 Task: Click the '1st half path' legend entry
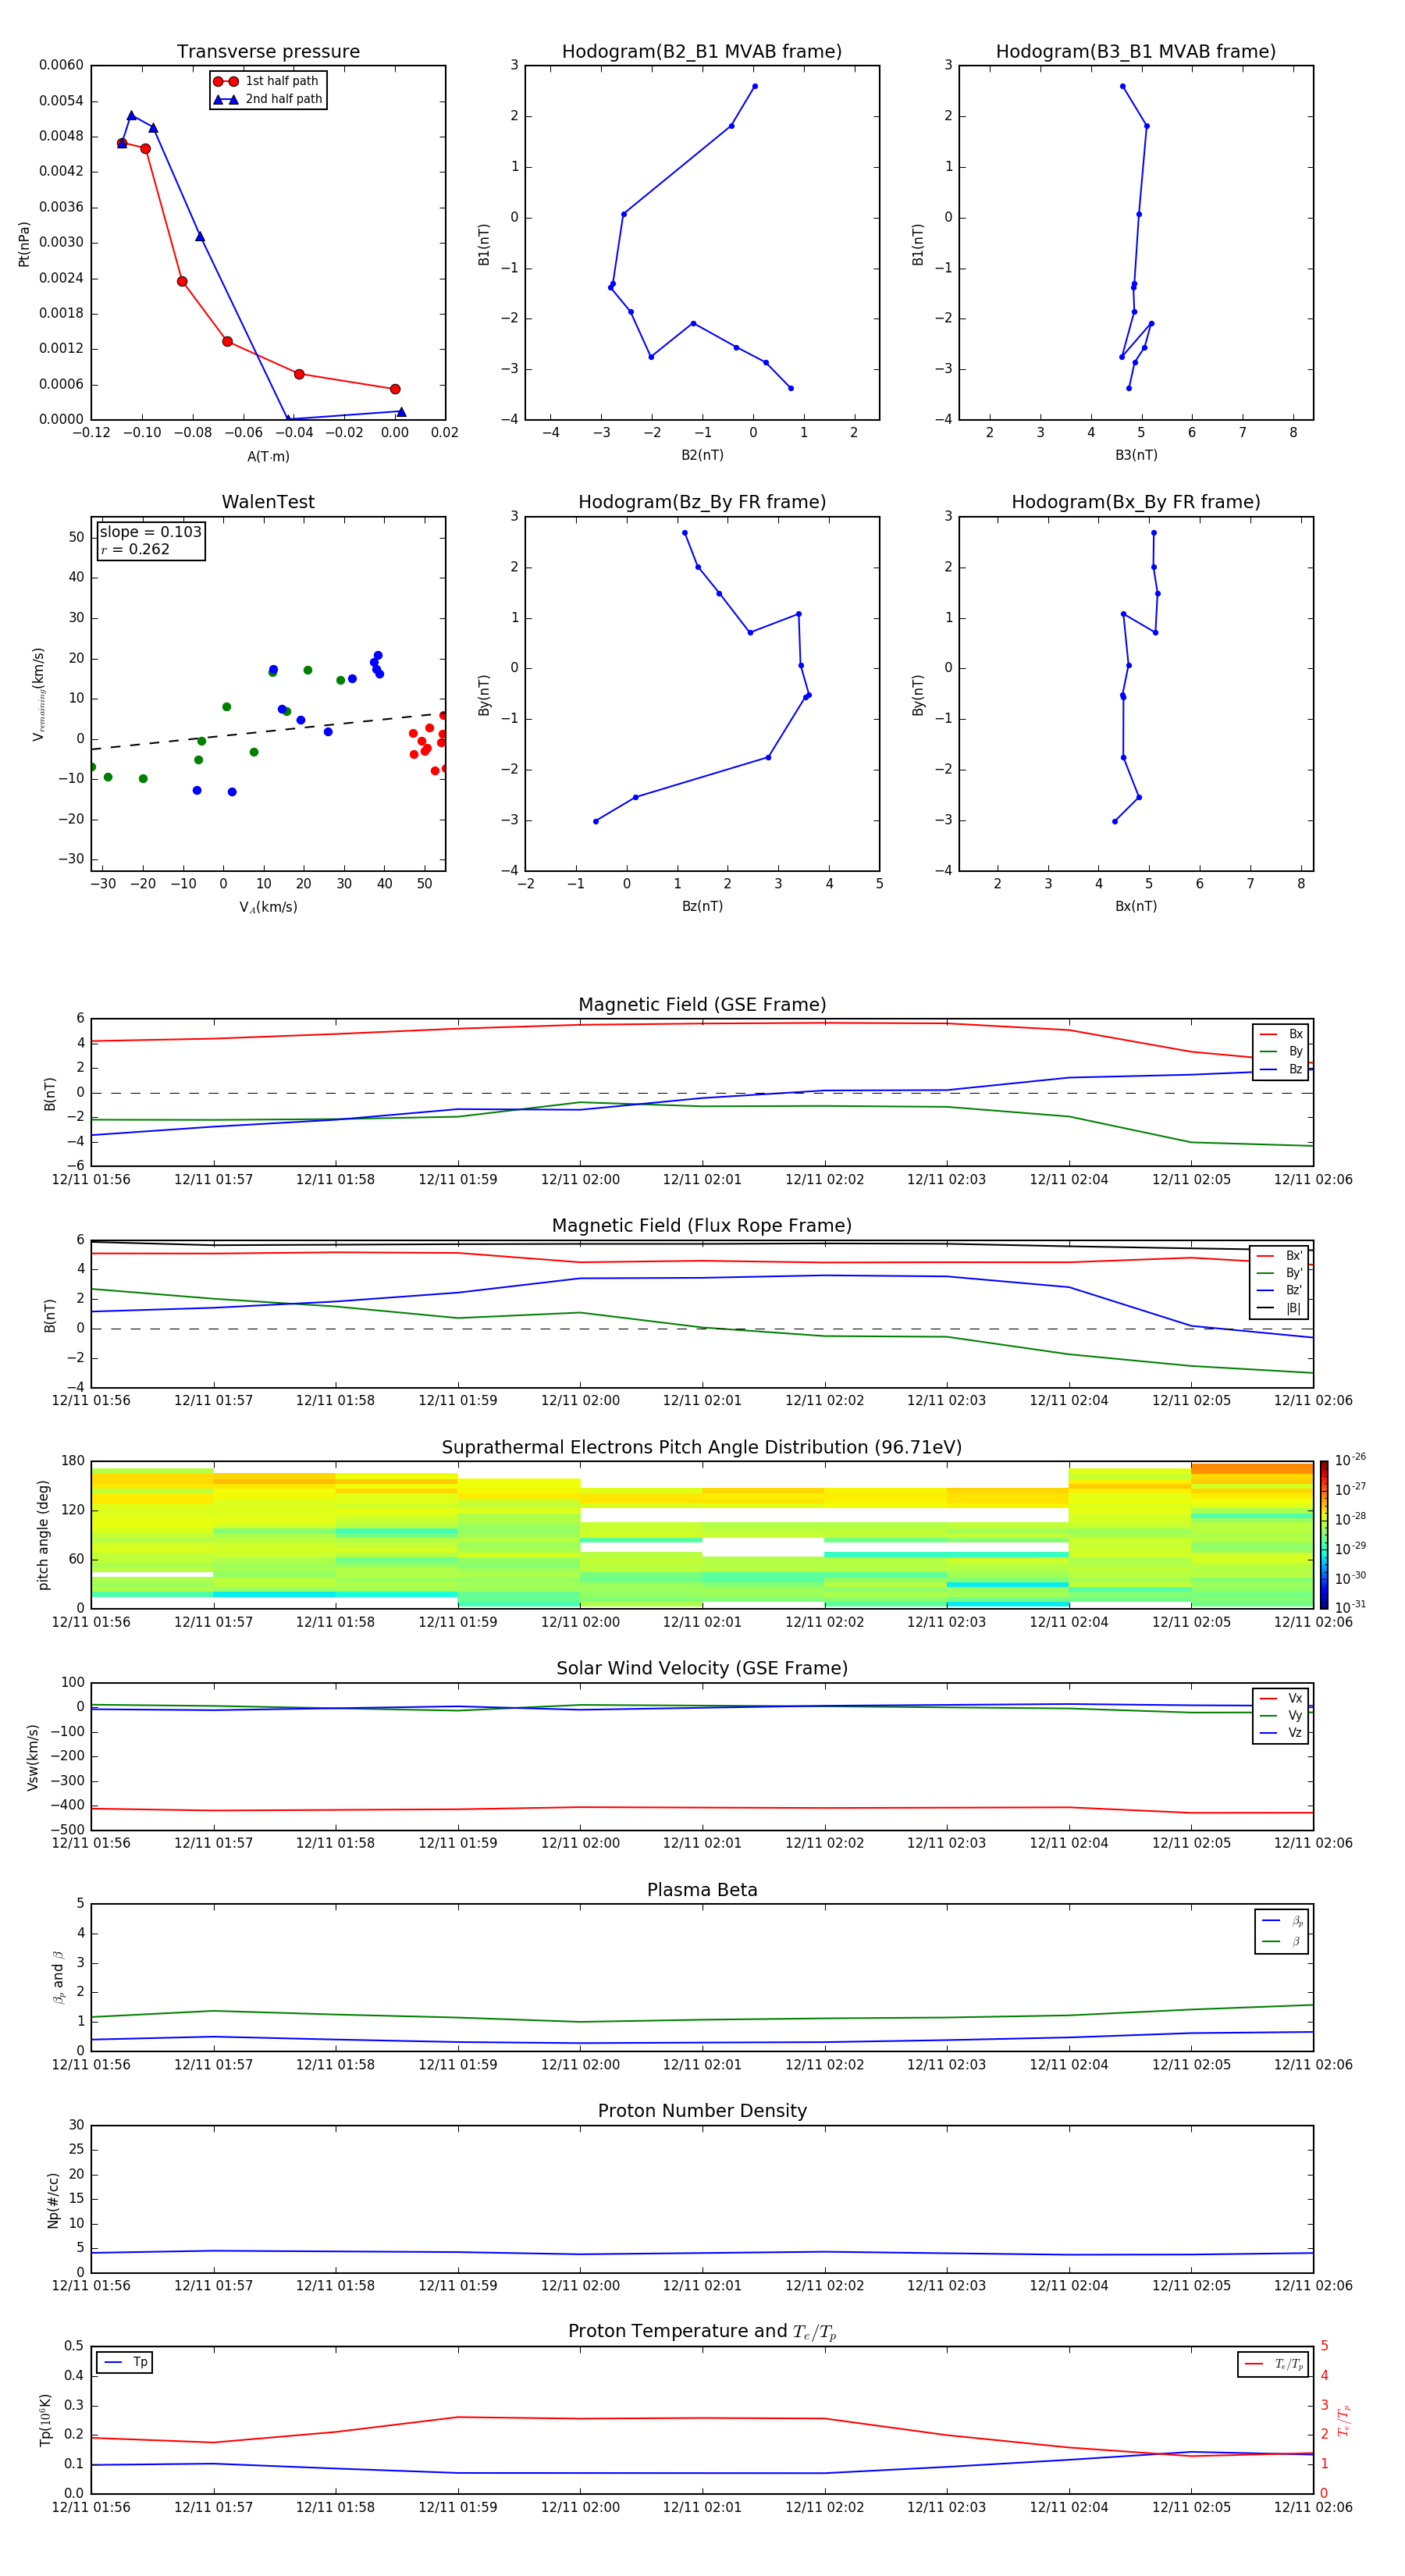(267, 81)
